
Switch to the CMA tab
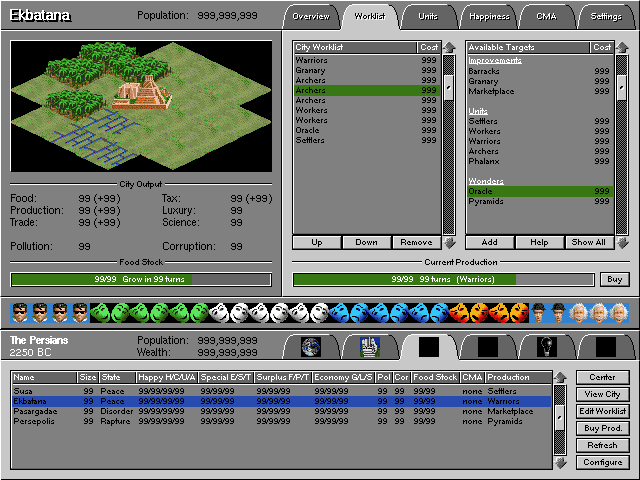tap(547, 17)
